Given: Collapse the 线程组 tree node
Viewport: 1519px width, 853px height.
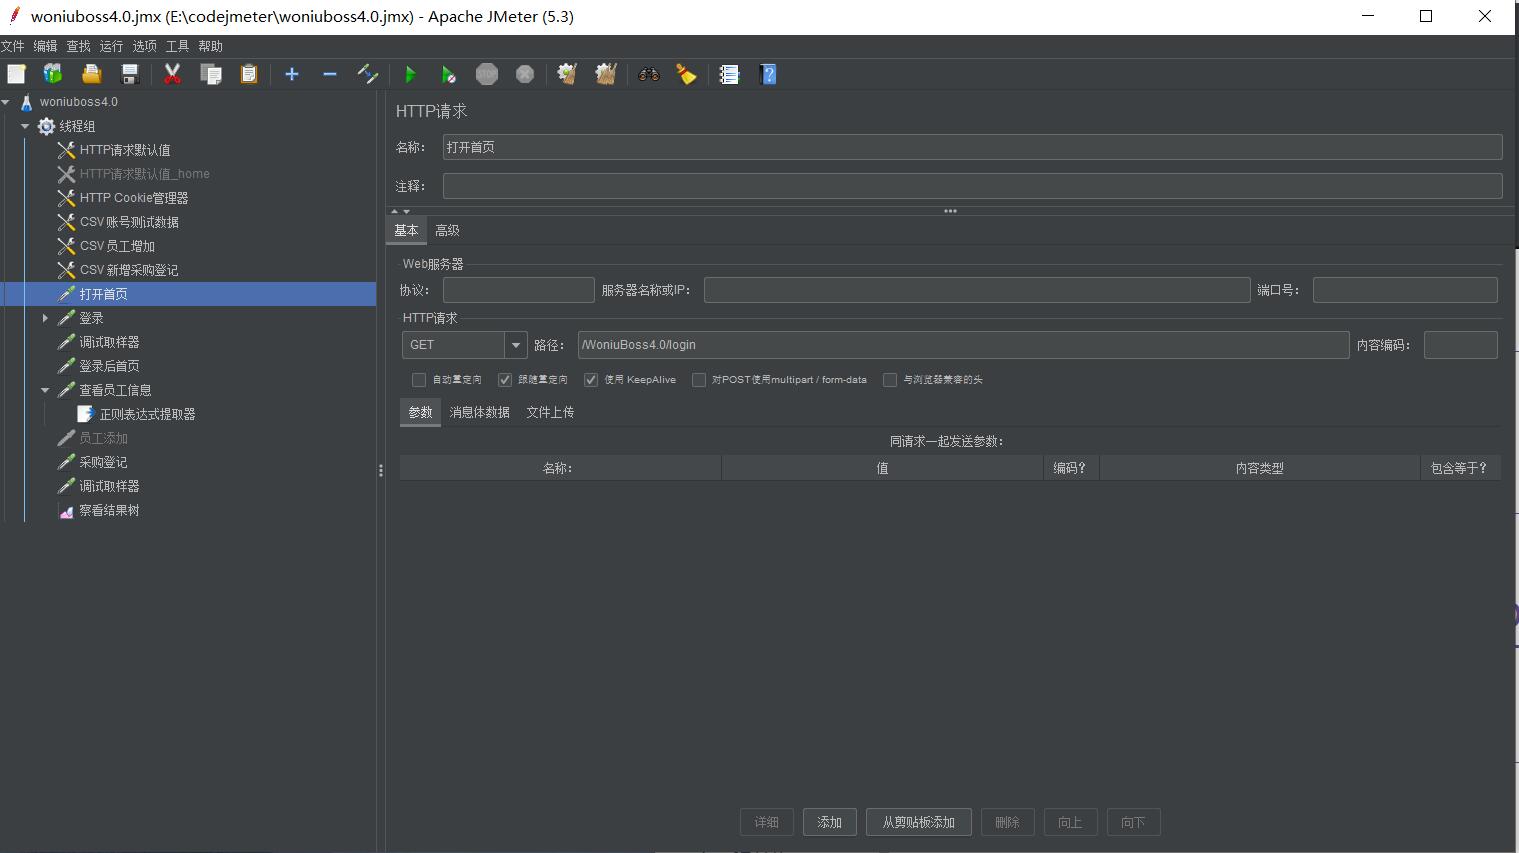Looking at the screenshot, I should [x=25, y=126].
